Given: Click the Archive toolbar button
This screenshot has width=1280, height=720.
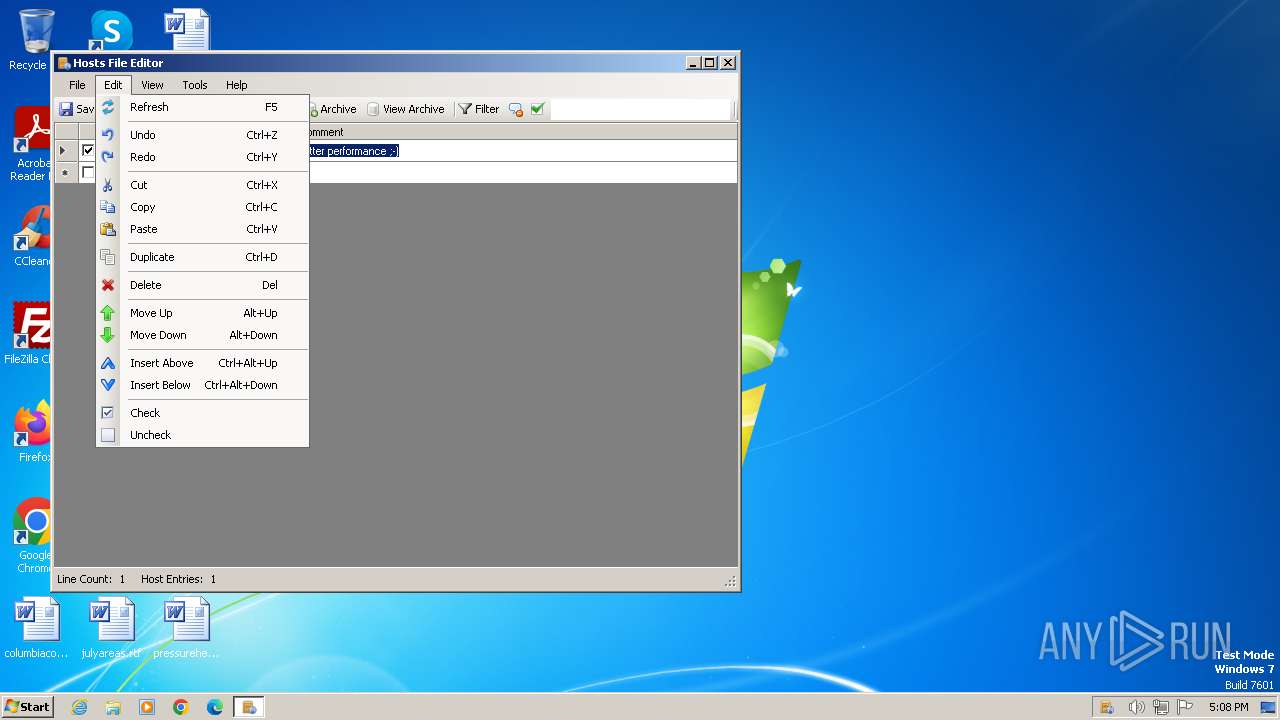Looking at the screenshot, I should point(334,109).
